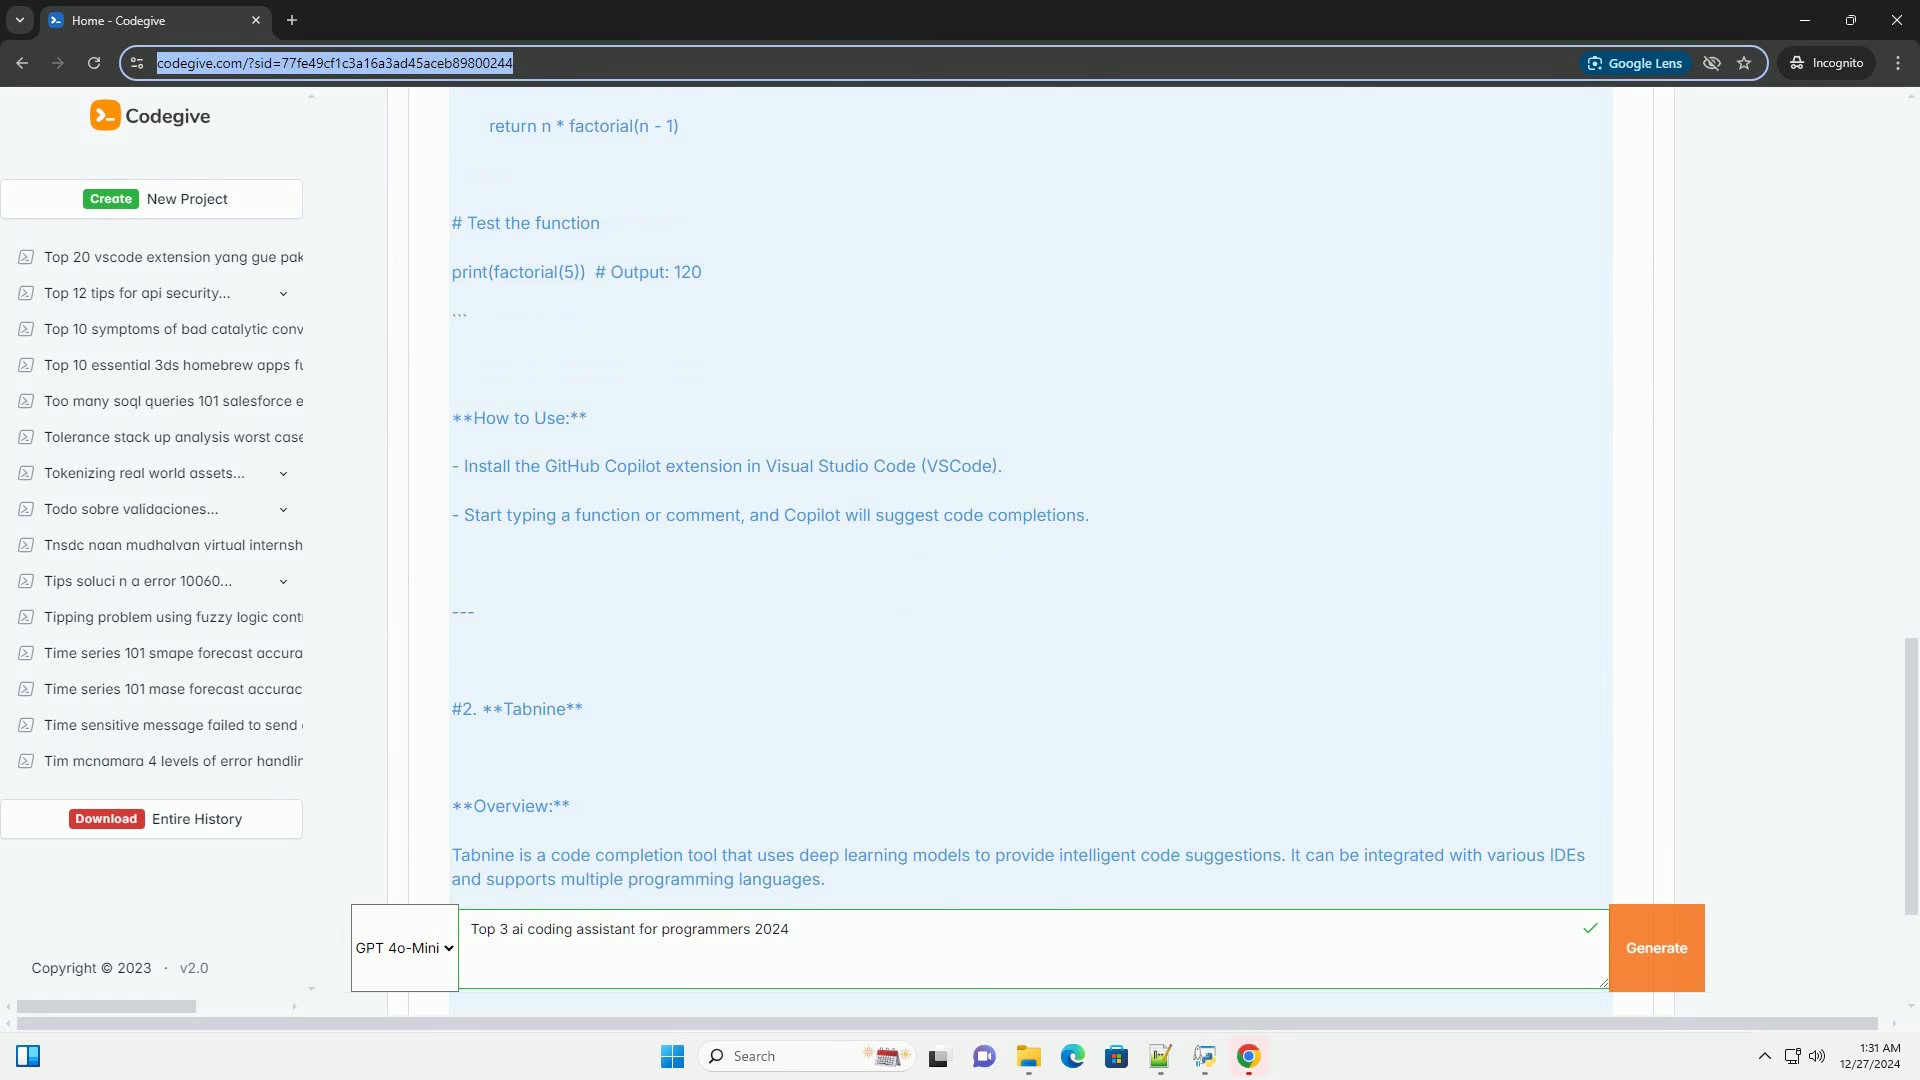Click the third-party cookies blocked eye icon
This screenshot has width=1920, height=1080.
click(x=1712, y=63)
